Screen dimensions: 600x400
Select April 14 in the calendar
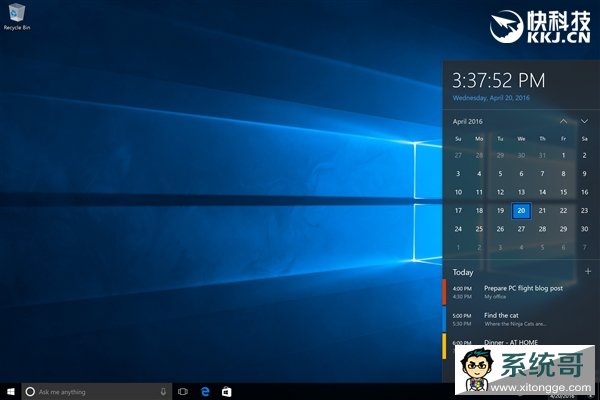pyautogui.click(x=542, y=192)
